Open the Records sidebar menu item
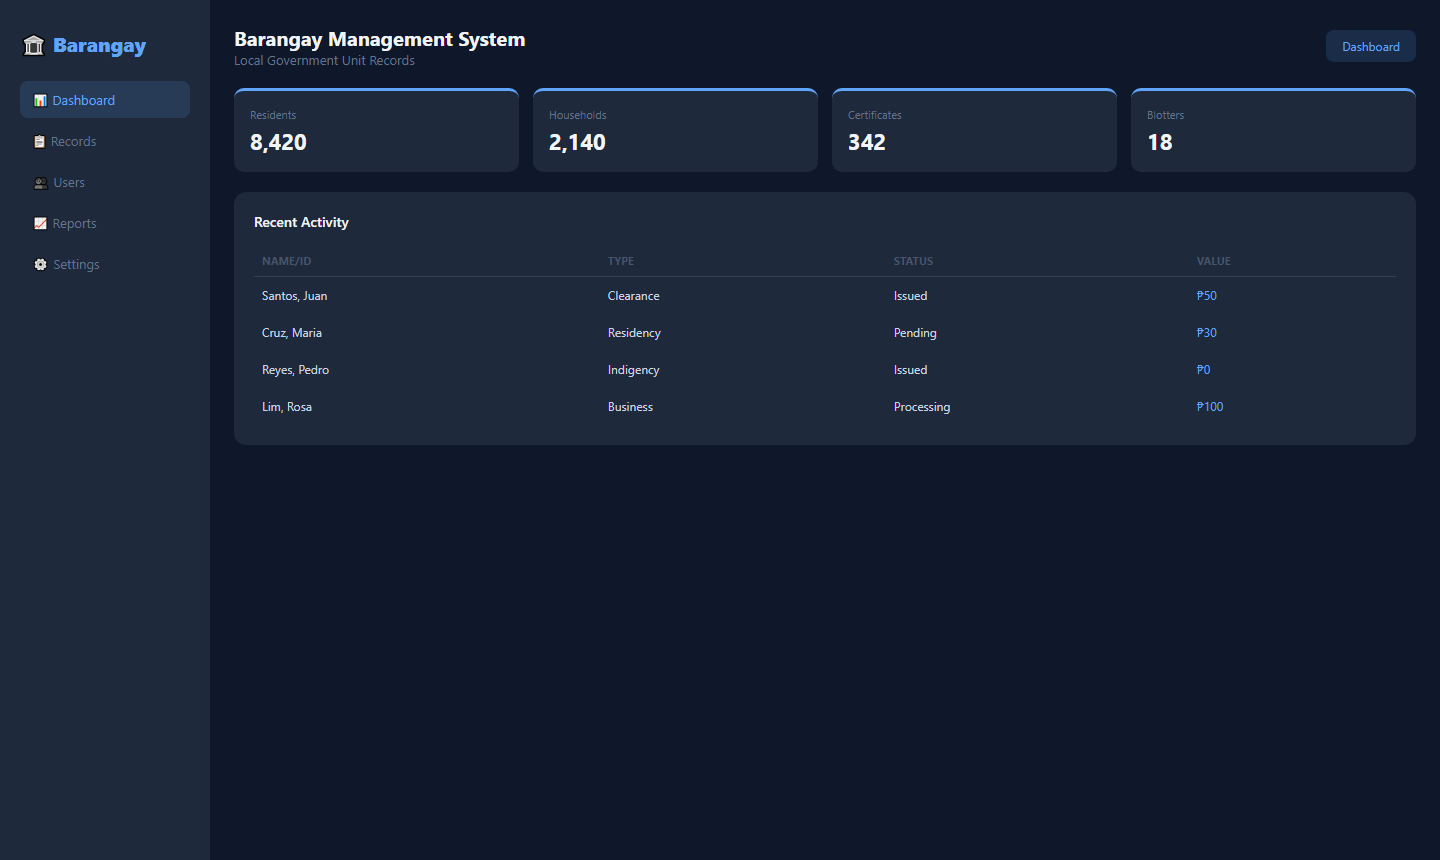Screen dimensions: 1440x860 105,141
